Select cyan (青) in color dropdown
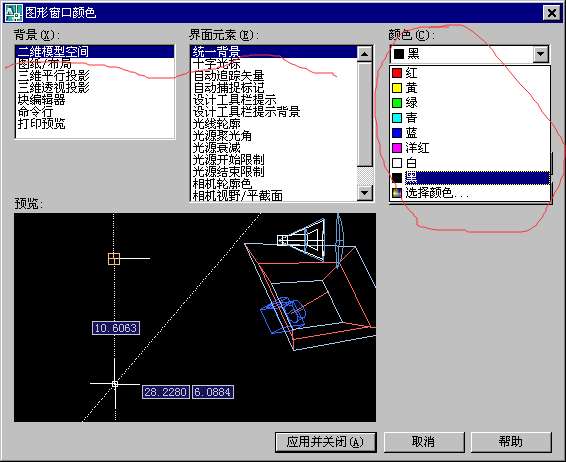 470,118
